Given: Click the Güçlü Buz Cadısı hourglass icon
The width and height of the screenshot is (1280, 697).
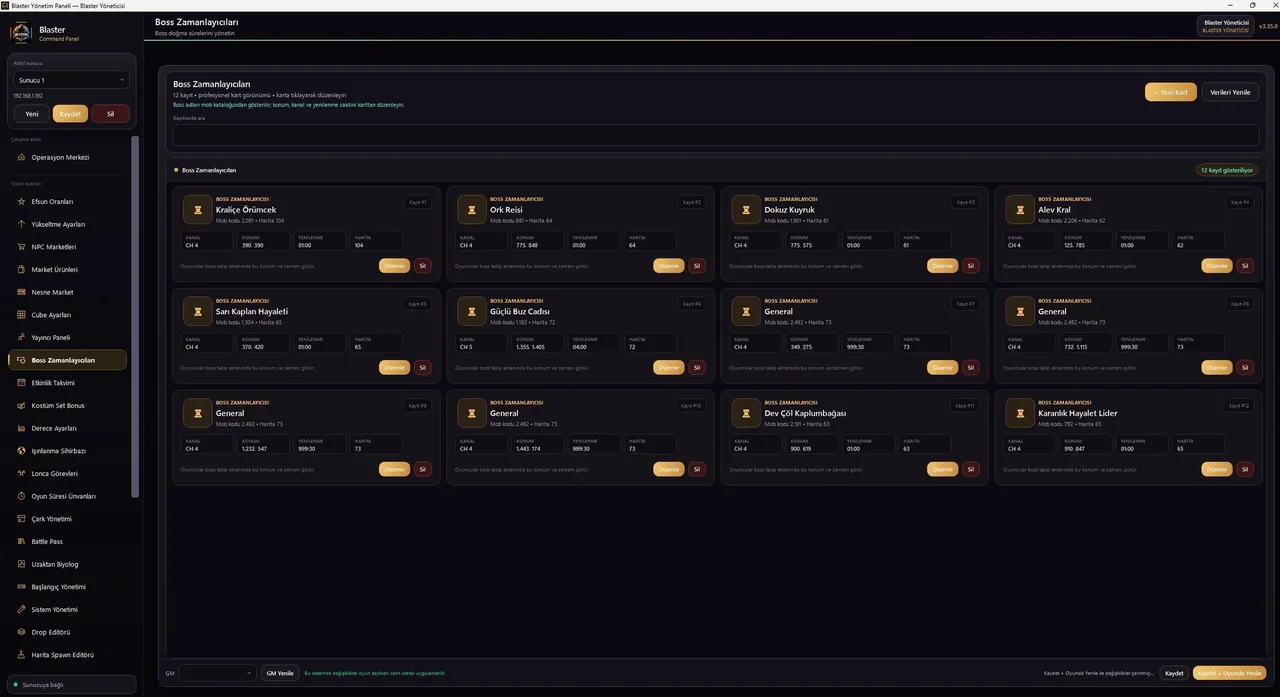Looking at the screenshot, I should [471, 311].
